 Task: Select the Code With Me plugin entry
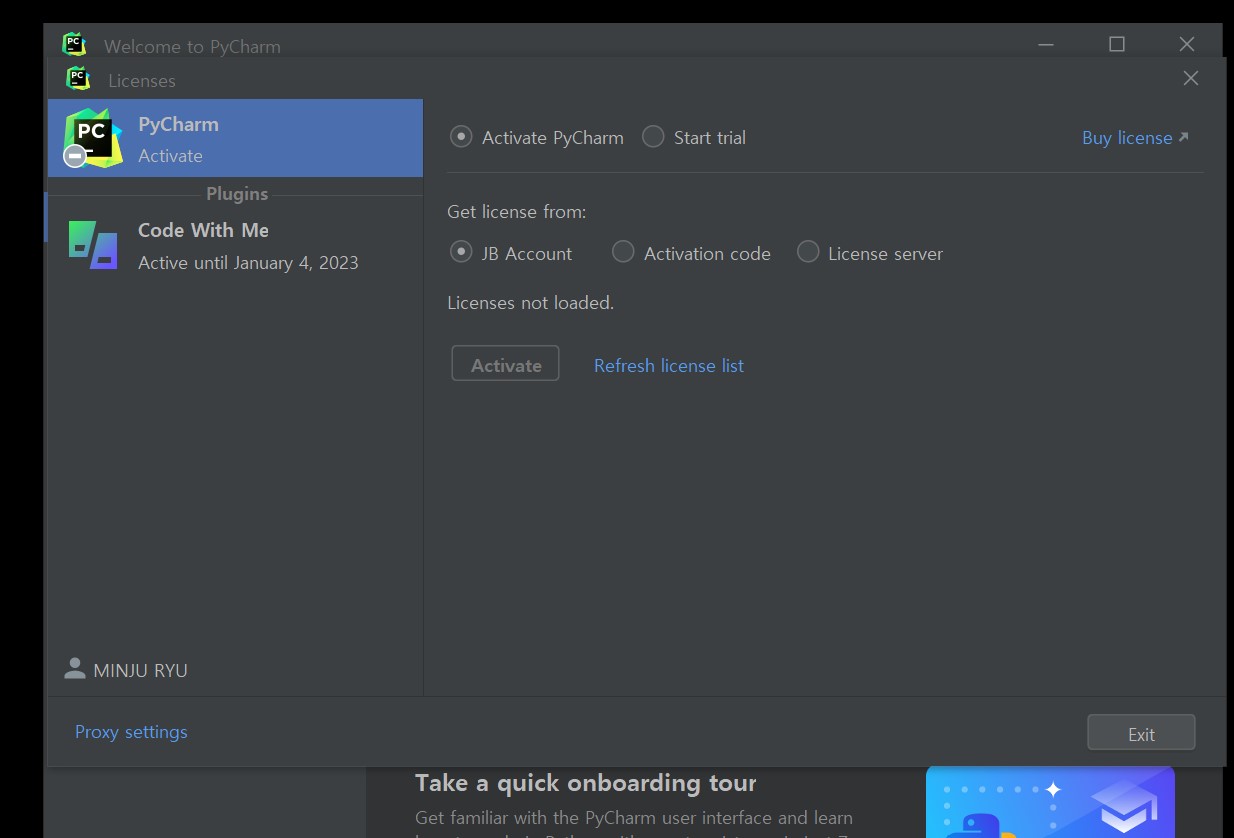[235, 246]
